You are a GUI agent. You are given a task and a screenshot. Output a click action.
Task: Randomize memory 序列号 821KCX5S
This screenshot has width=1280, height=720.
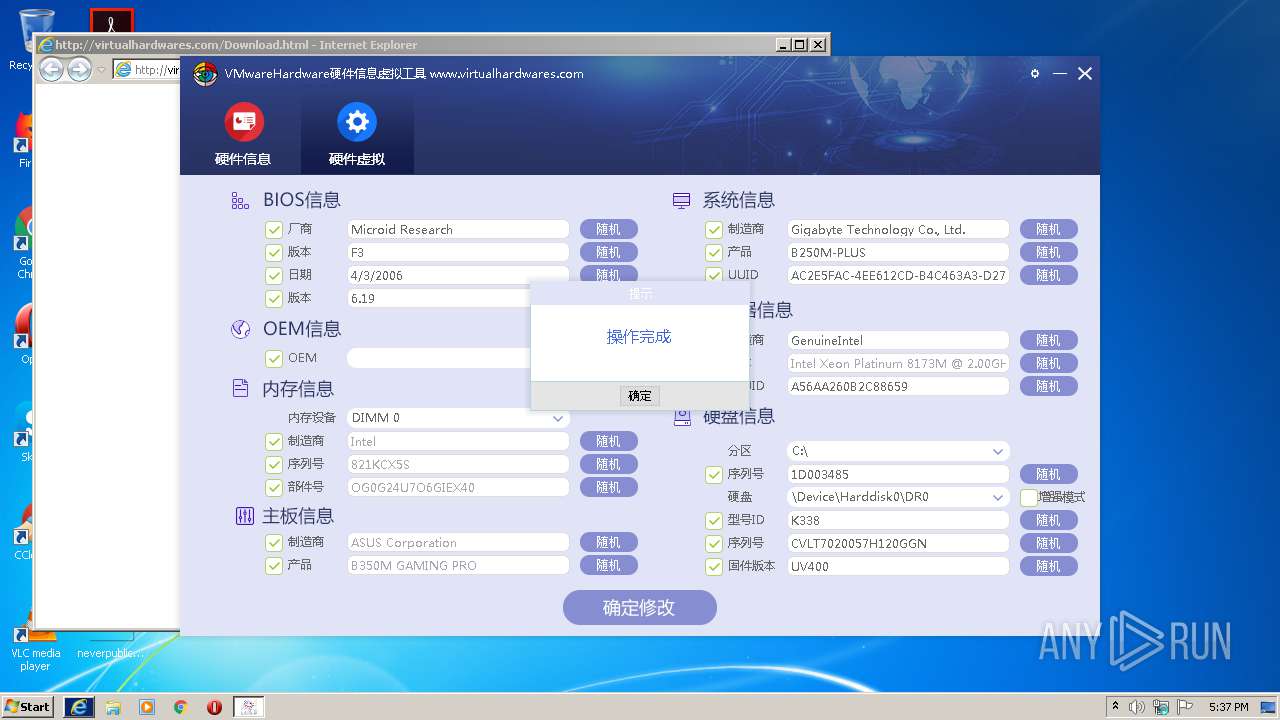(x=608, y=464)
